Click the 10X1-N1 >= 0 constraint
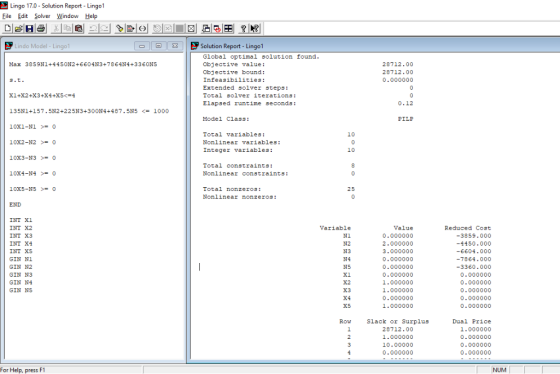Screen dimensions: 560x374 click(32, 127)
